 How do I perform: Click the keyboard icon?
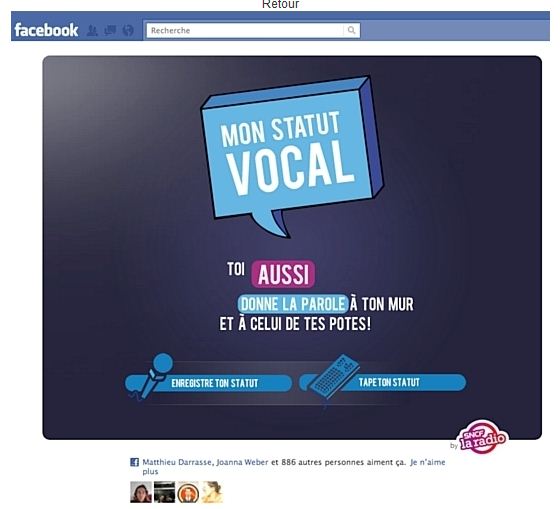(335, 376)
